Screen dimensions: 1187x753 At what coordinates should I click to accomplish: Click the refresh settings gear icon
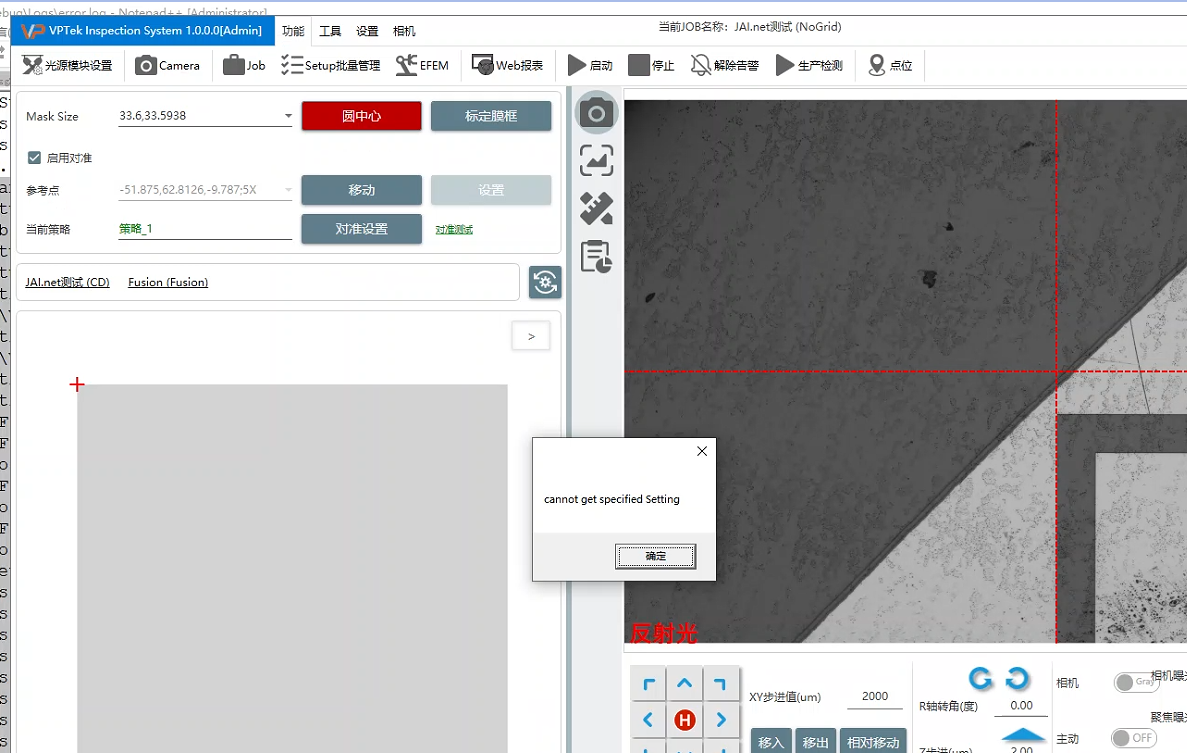click(x=545, y=282)
